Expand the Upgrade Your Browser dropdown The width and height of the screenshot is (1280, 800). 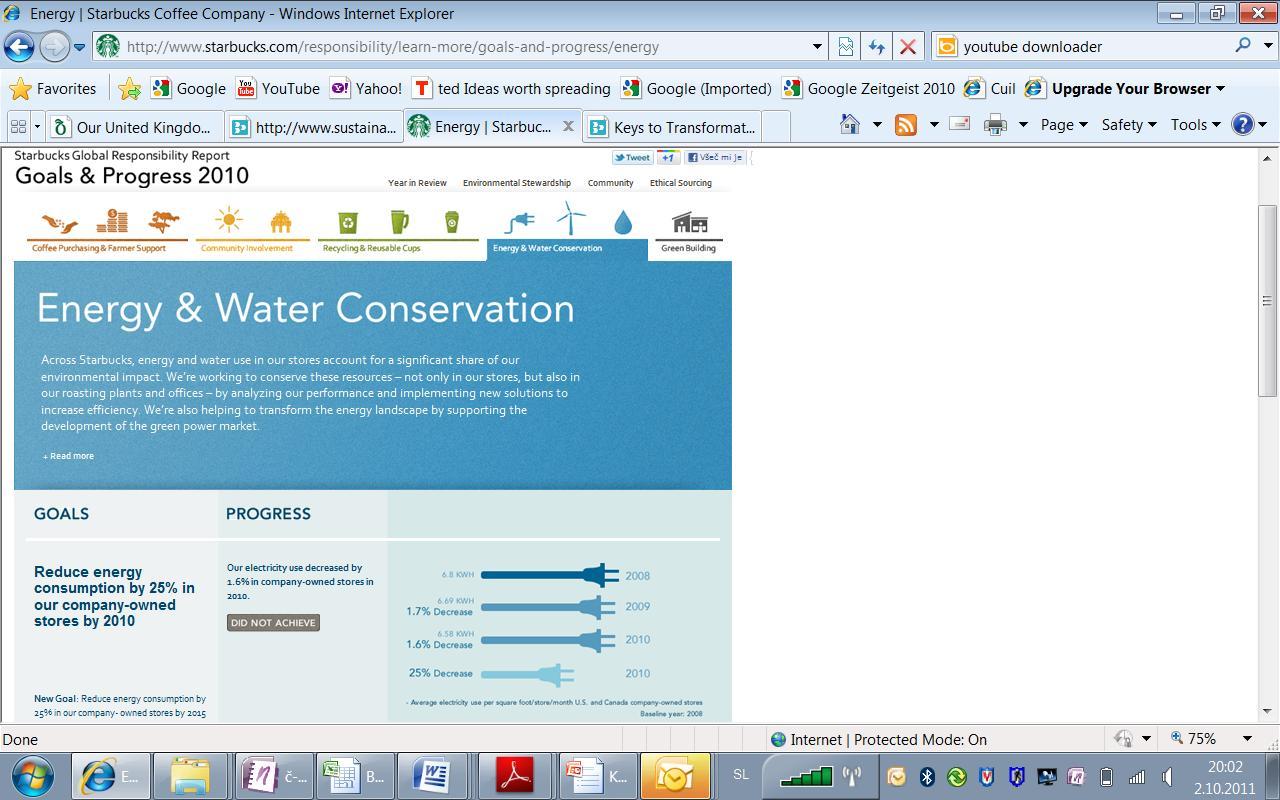tap(1220, 88)
